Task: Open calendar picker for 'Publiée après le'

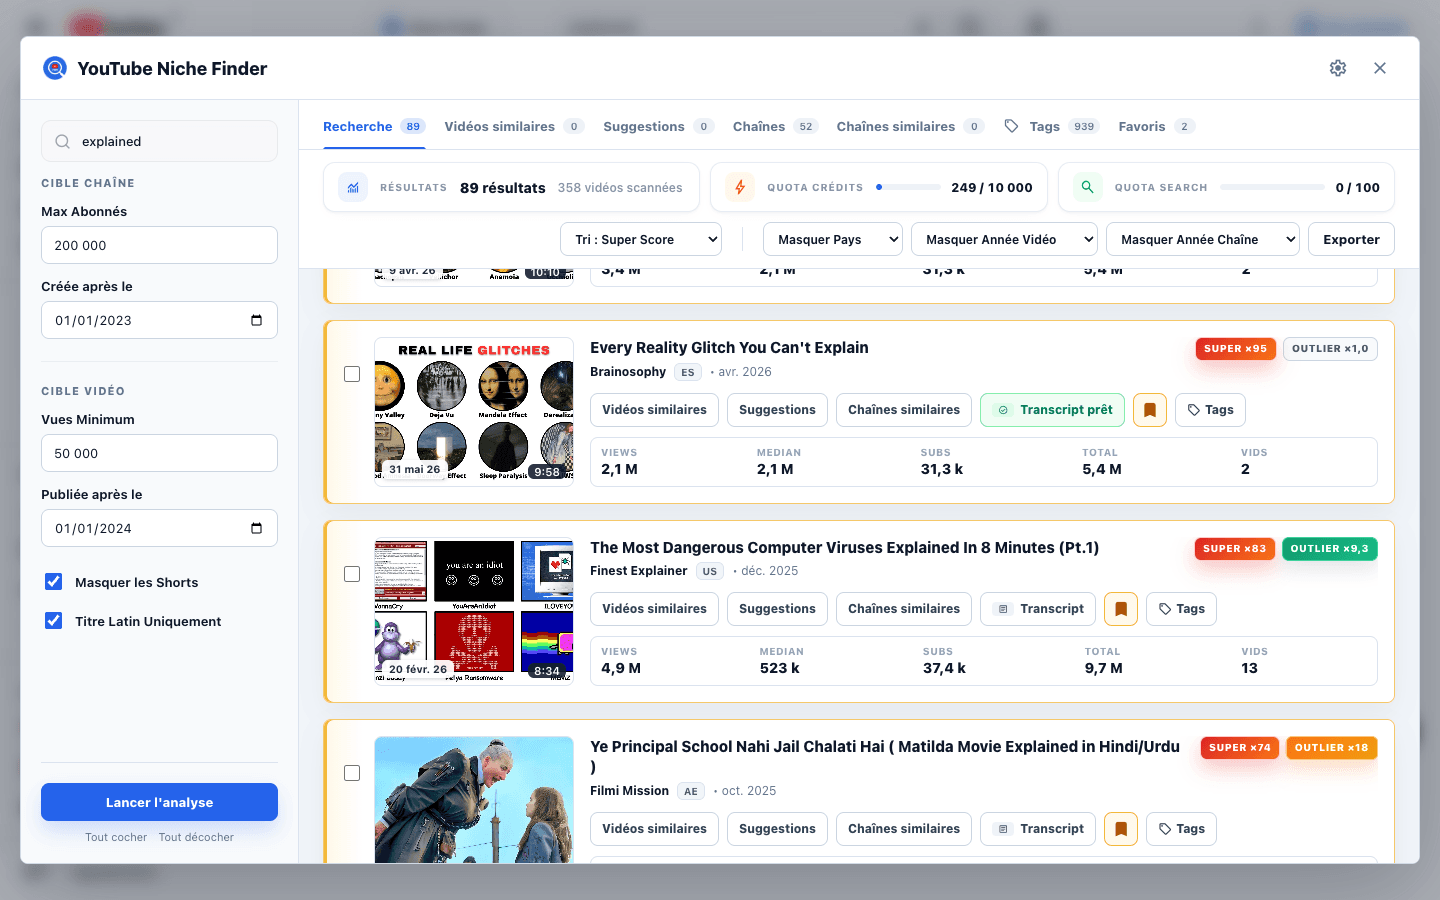Action: tap(256, 528)
